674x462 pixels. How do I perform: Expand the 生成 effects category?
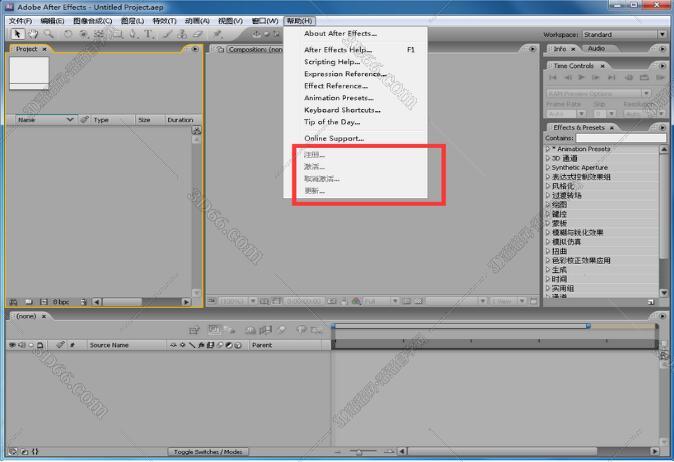pyautogui.click(x=548, y=270)
